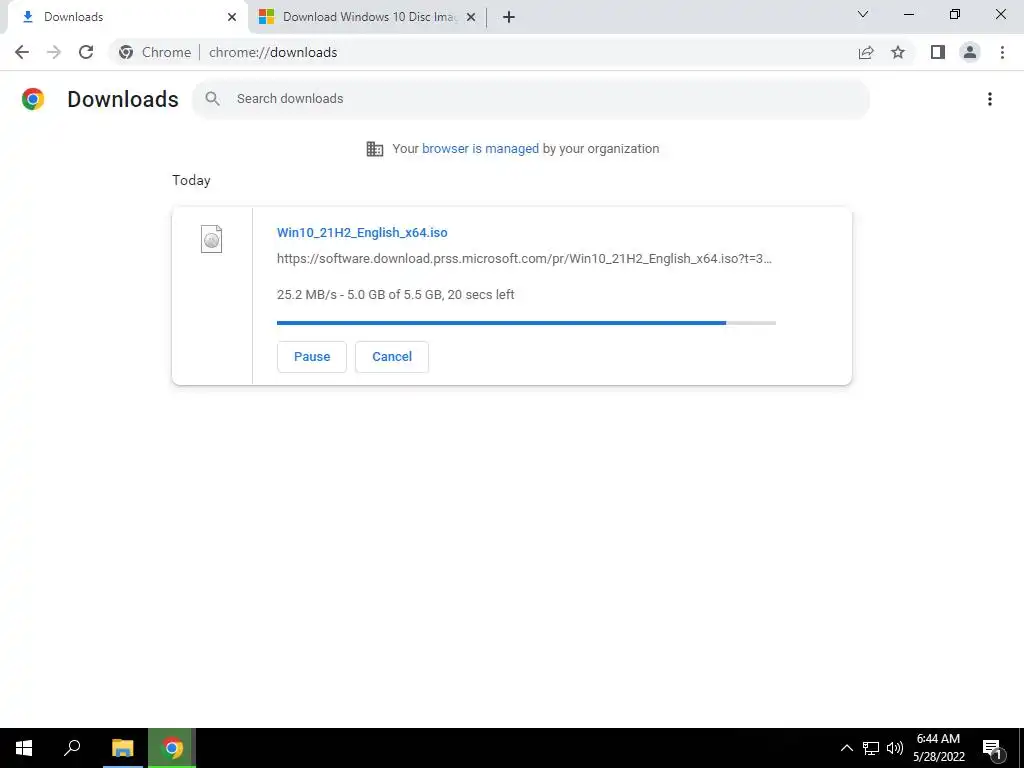Viewport: 1024px width, 768px height.
Task: Click the 'Downloads' page title
Action: pyautogui.click(x=123, y=99)
